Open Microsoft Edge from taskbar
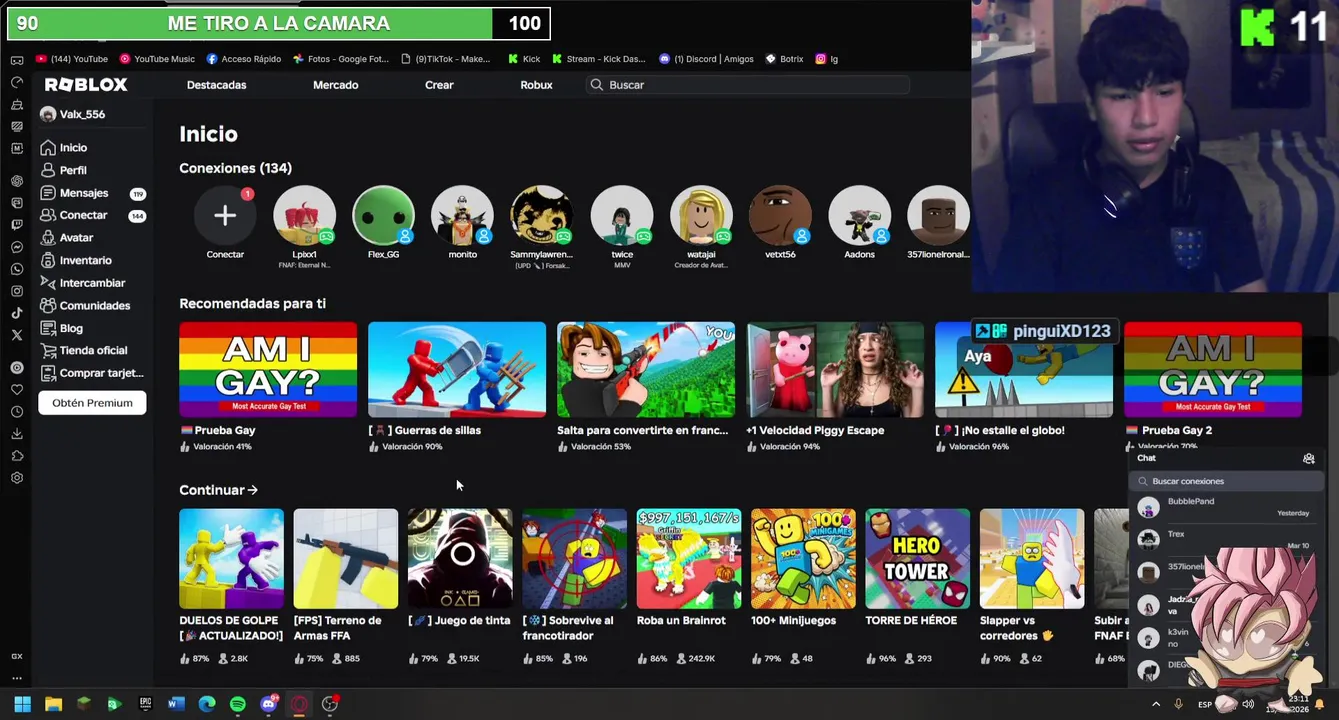 tap(207, 704)
